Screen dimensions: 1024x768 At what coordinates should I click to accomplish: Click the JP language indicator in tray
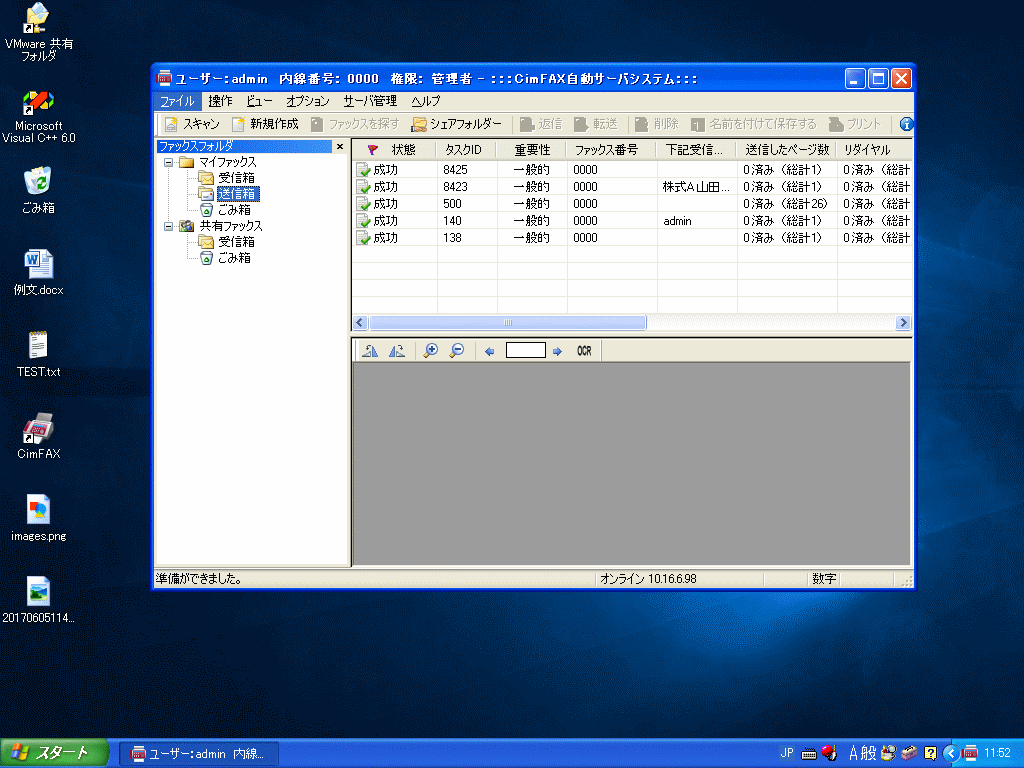(x=787, y=753)
